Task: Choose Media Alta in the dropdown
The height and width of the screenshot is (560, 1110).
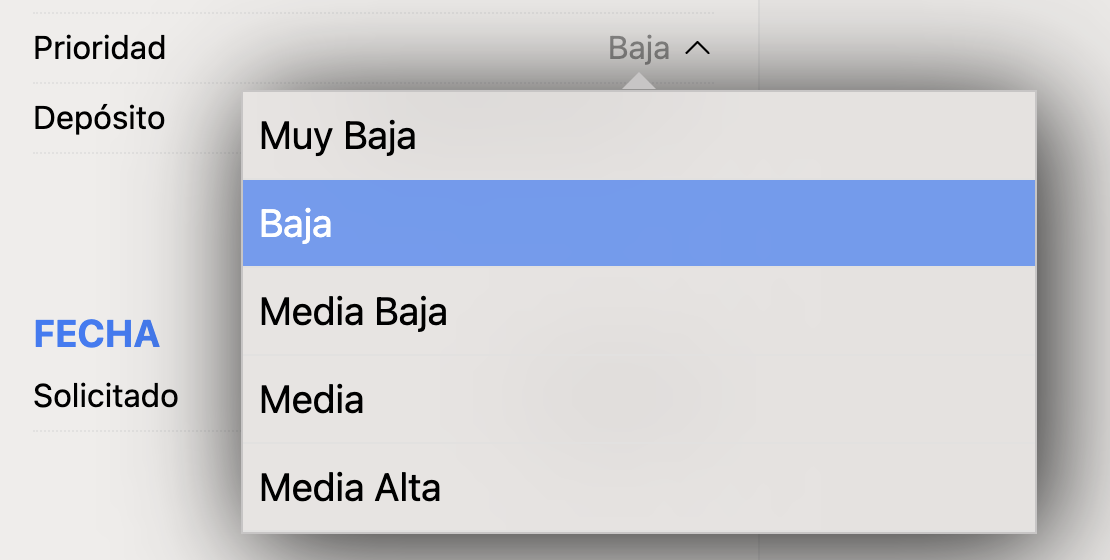Action: (x=350, y=488)
